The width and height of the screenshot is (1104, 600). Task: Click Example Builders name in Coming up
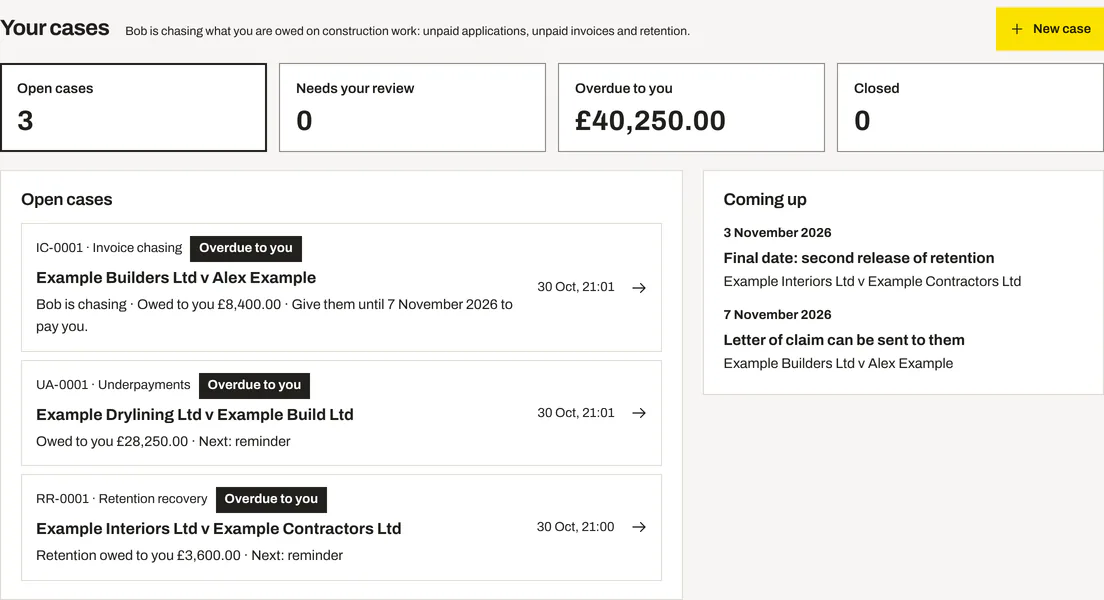[x=839, y=363]
